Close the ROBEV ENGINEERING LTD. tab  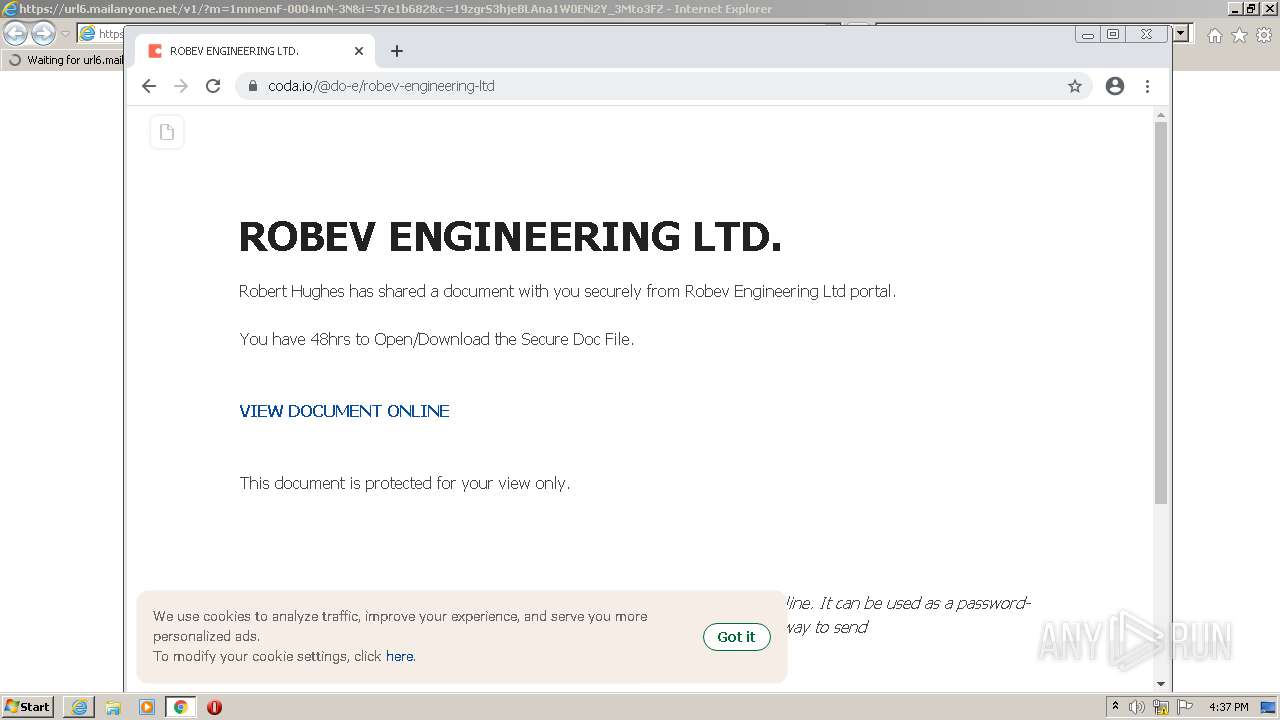359,51
